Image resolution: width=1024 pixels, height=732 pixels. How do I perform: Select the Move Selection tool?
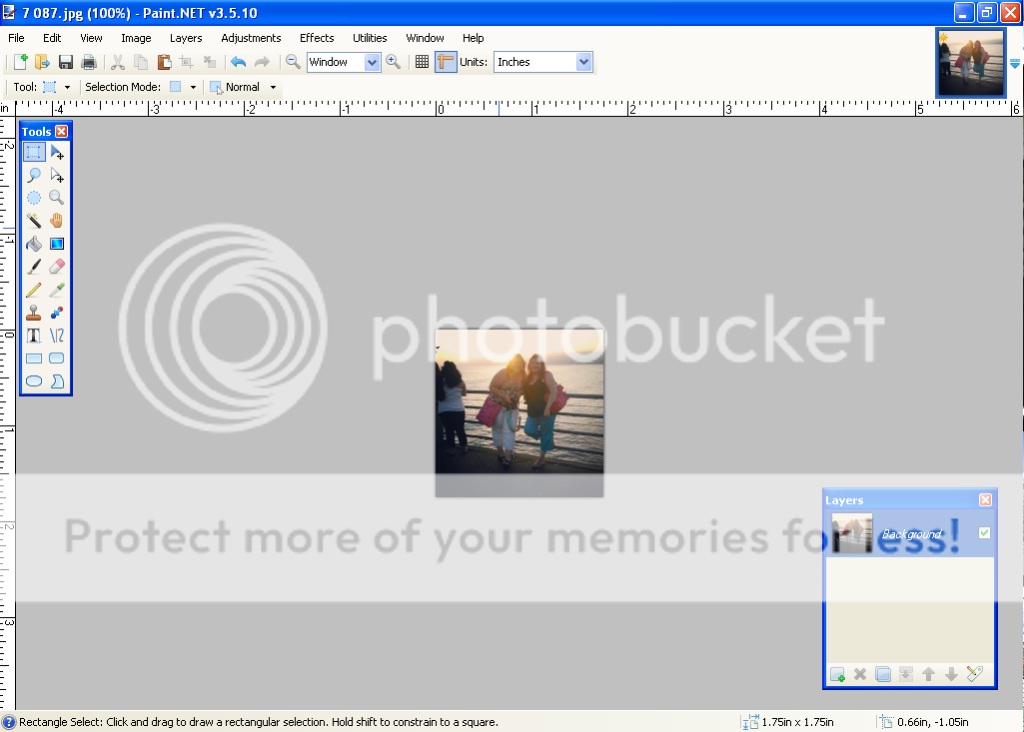tap(57, 175)
